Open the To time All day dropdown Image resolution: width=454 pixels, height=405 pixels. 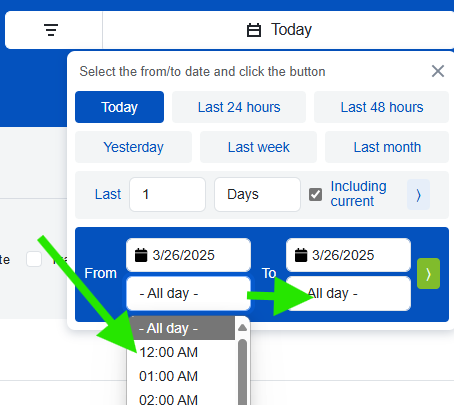click(348, 294)
